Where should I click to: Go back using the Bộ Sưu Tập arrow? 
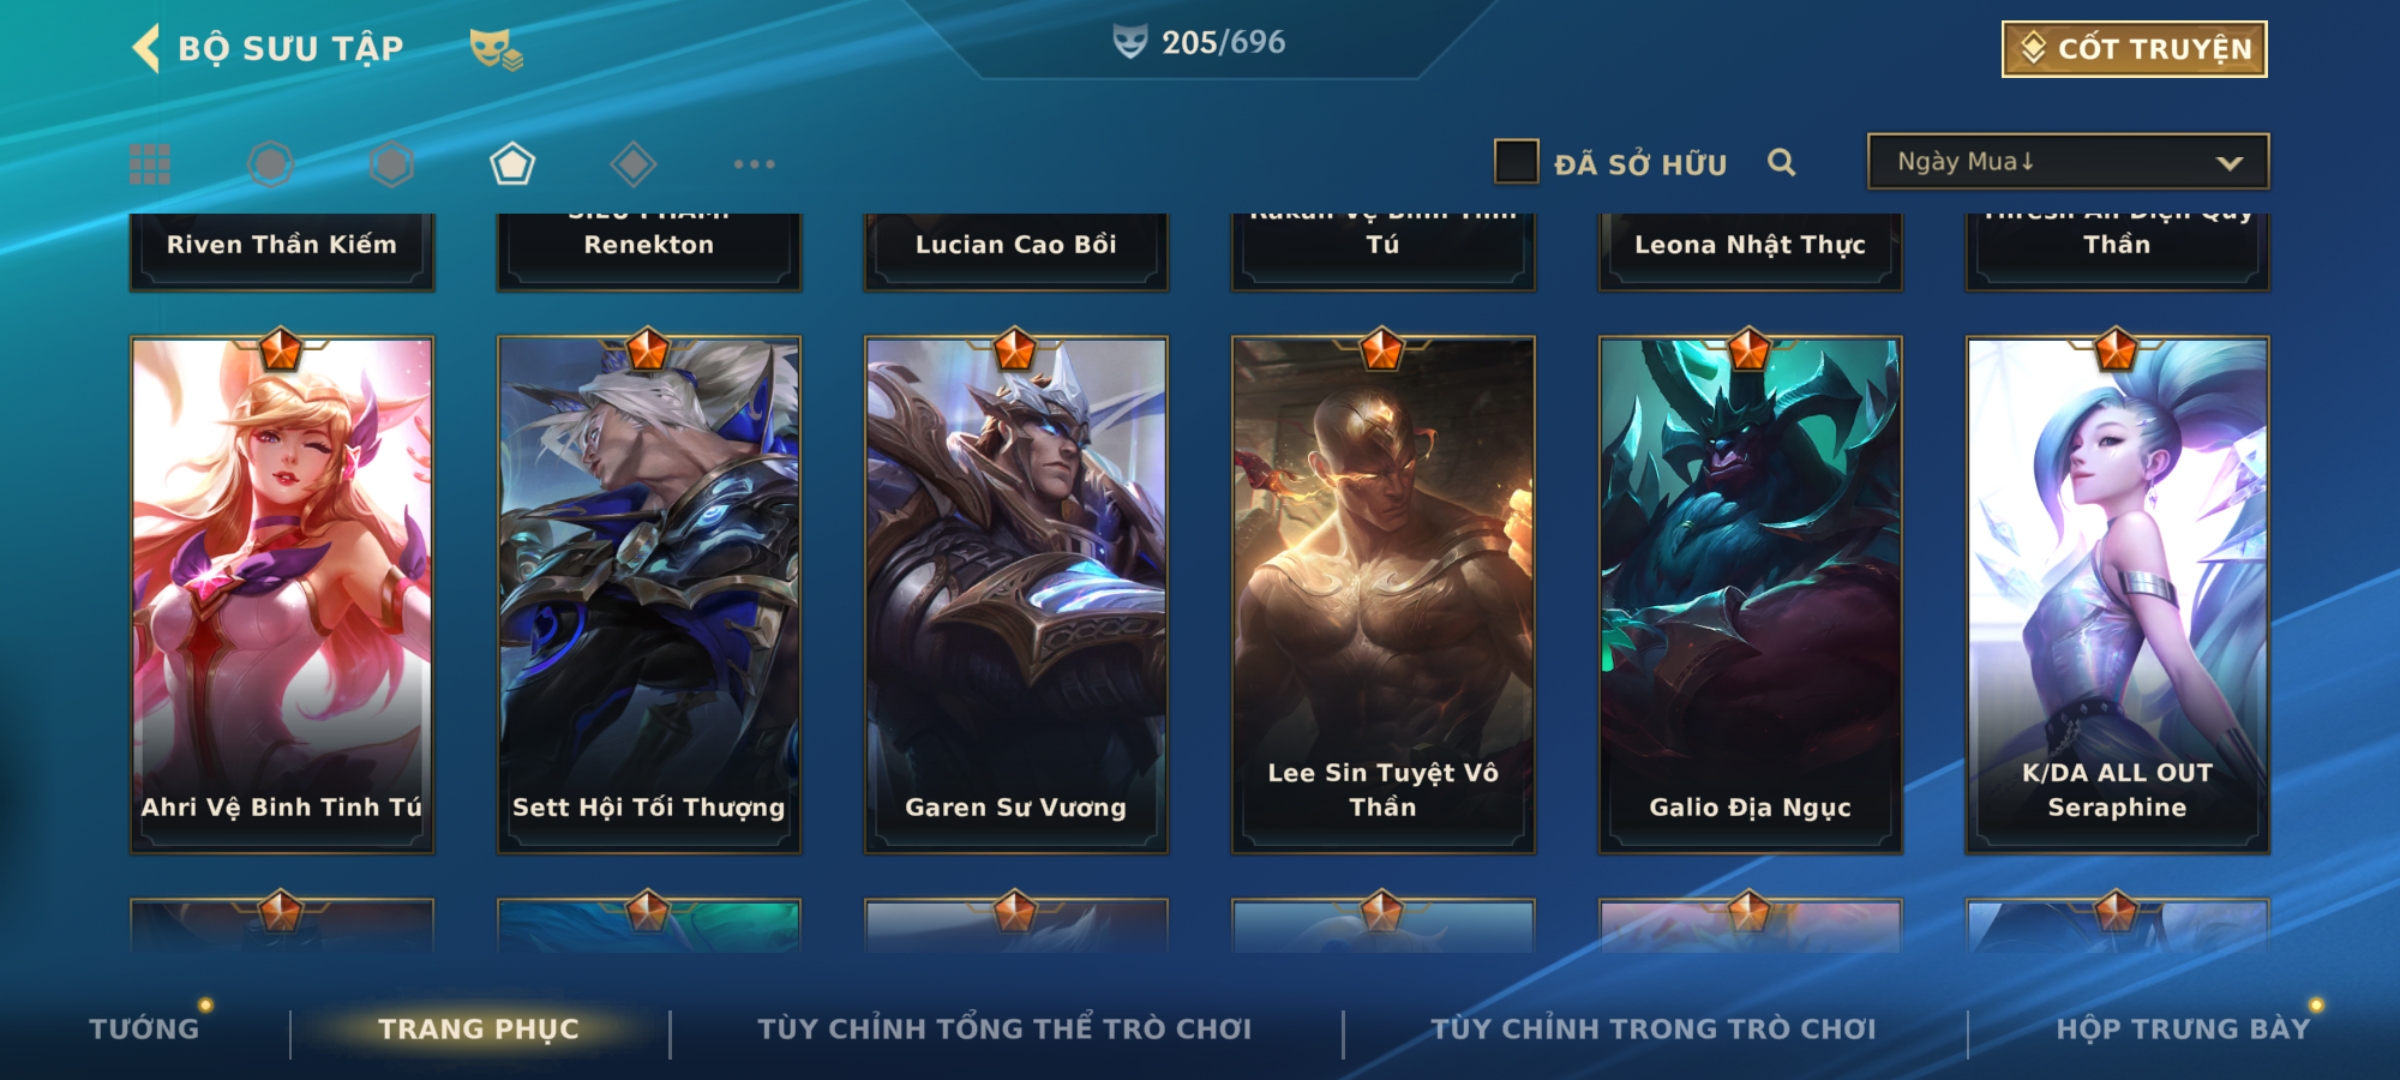coord(146,48)
